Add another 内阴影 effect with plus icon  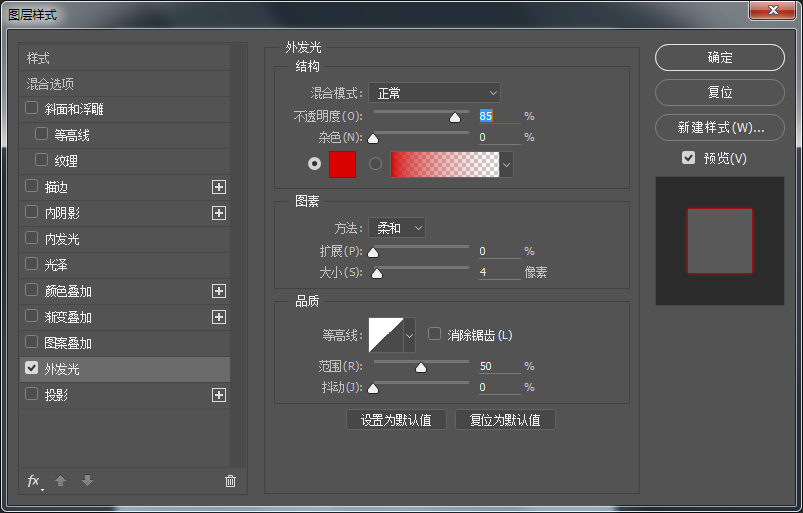219,213
